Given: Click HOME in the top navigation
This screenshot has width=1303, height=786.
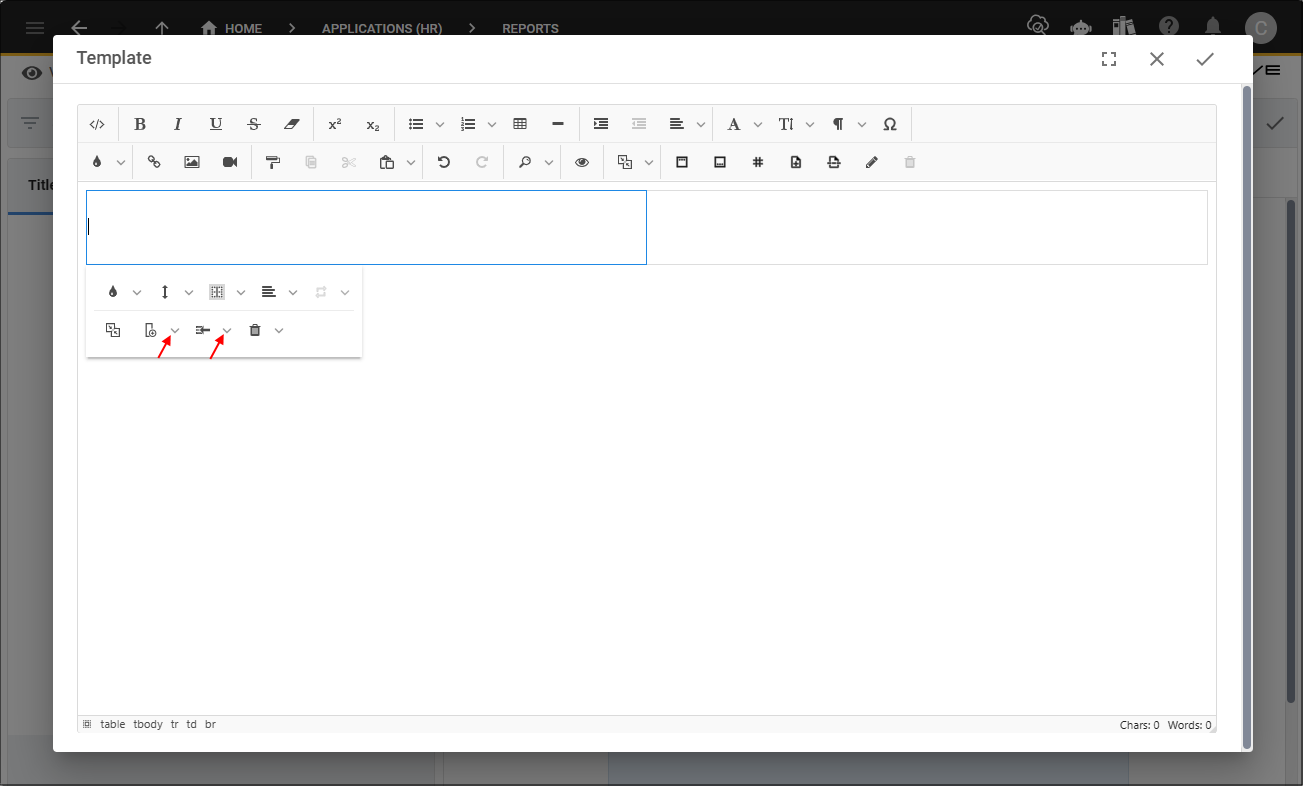Looking at the screenshot, I should click(240, 28).
